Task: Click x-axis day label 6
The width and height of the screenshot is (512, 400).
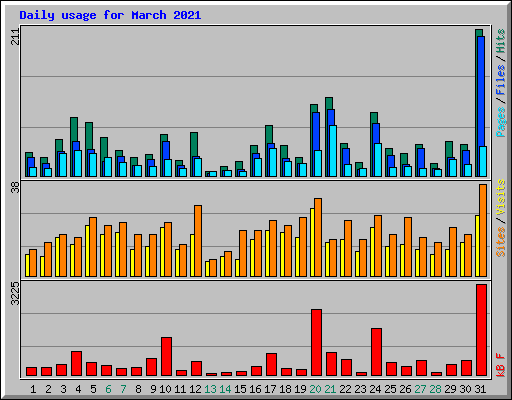Action: tap(108, 389)
